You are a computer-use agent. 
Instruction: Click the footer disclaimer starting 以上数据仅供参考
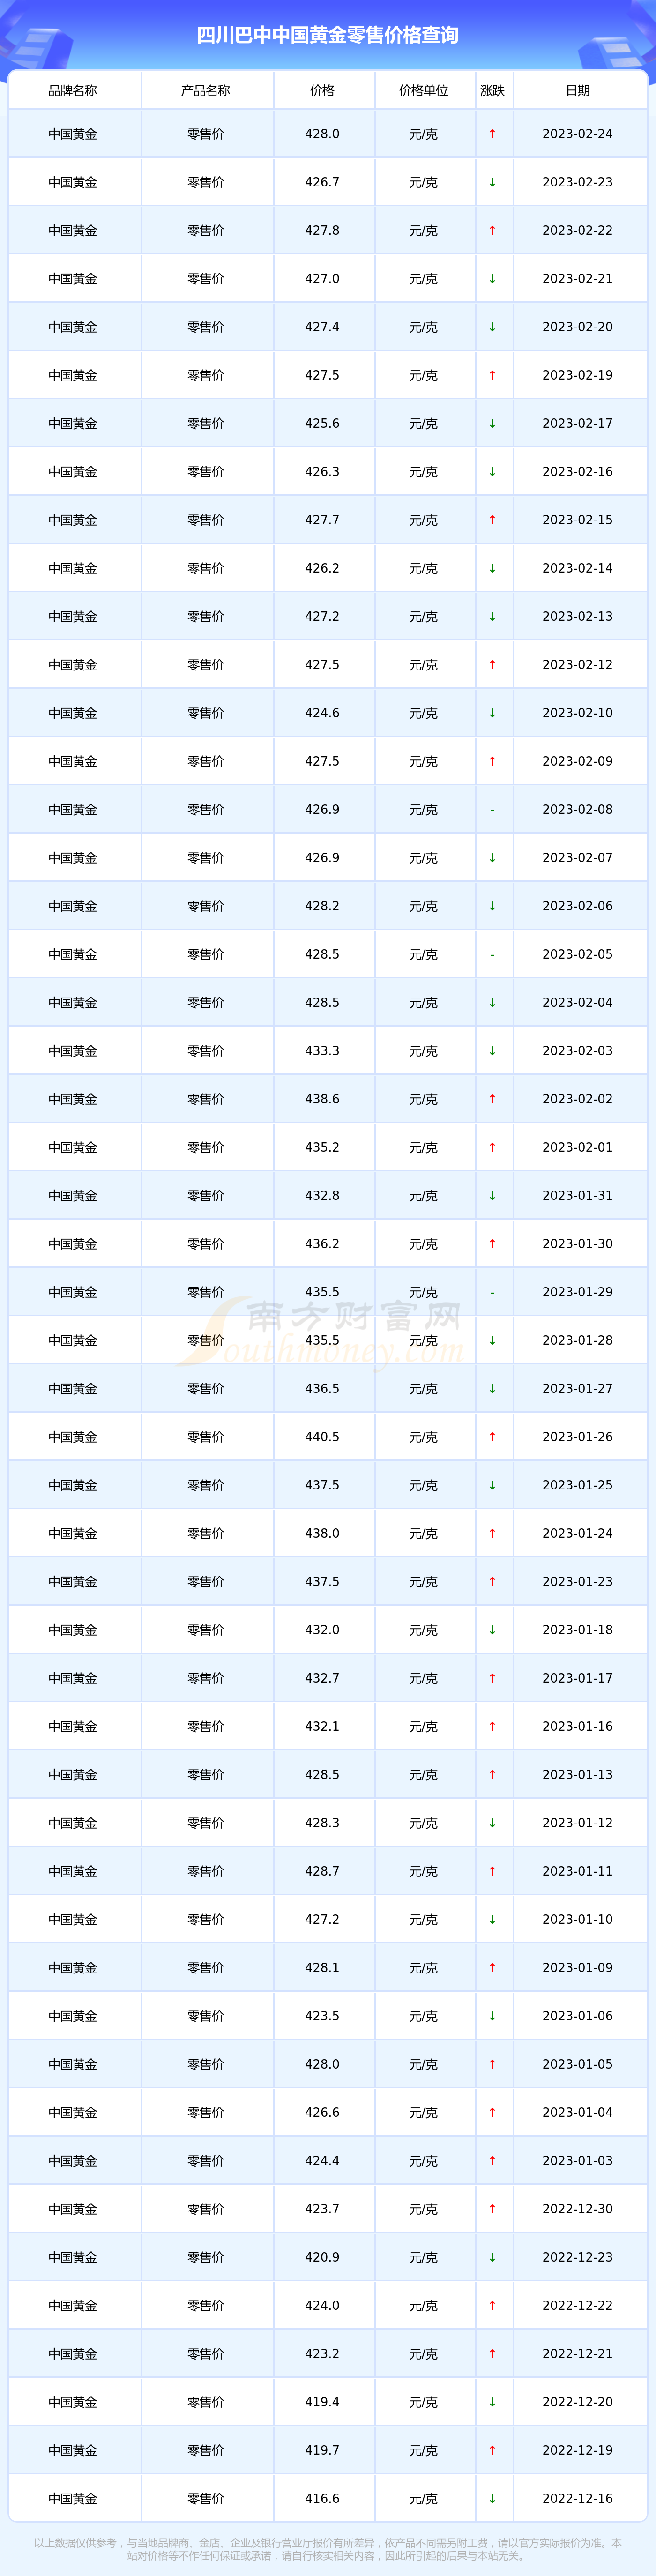coord(328,2549)
